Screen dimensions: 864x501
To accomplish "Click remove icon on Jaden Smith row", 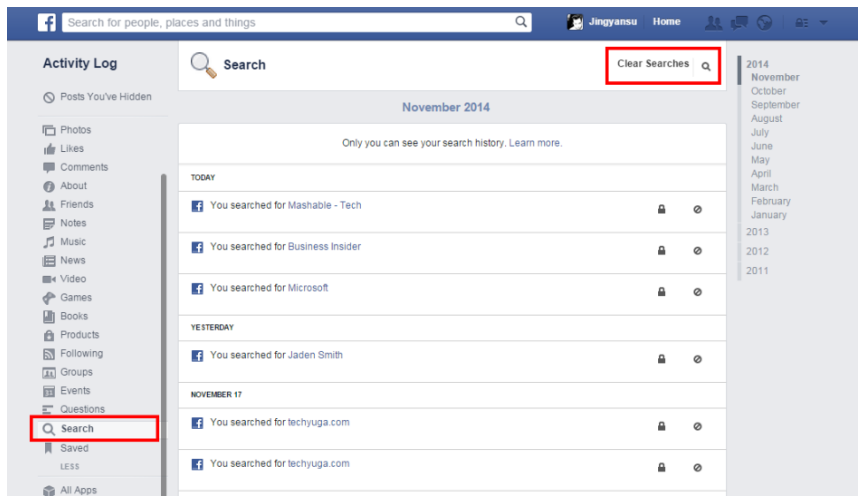I will (698, 359).
